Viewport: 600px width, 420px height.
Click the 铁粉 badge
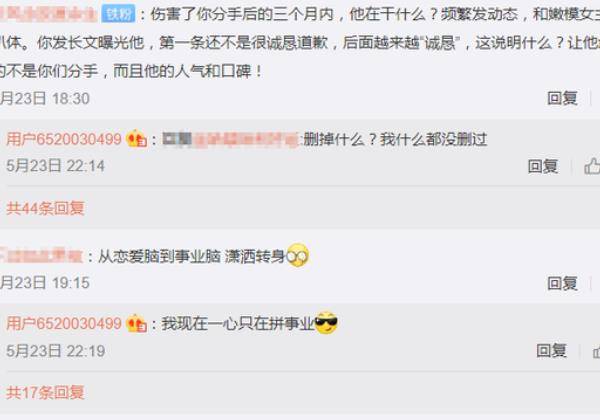click(x=119, y=15)
